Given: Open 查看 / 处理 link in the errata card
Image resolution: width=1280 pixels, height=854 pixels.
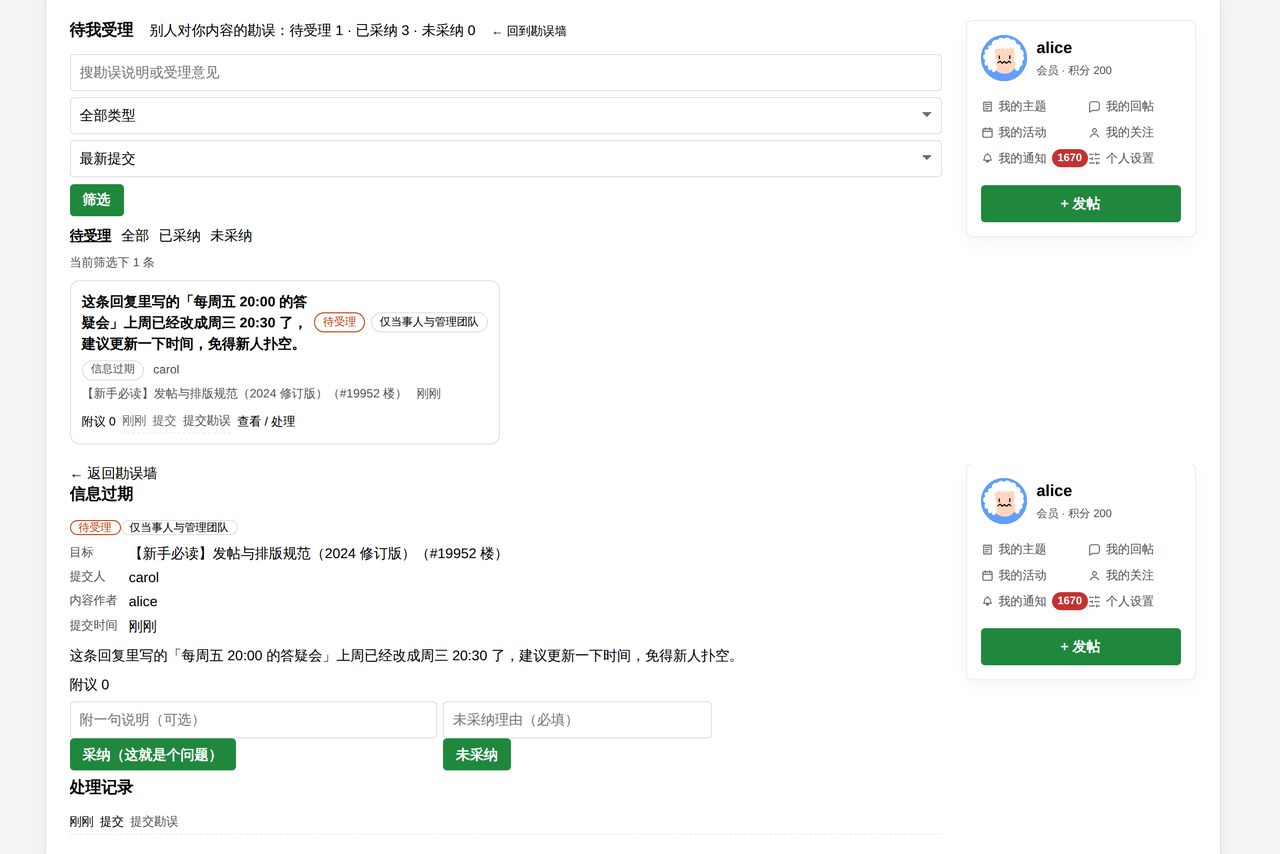Looking at the screenshot, I should tap(266, 421).
